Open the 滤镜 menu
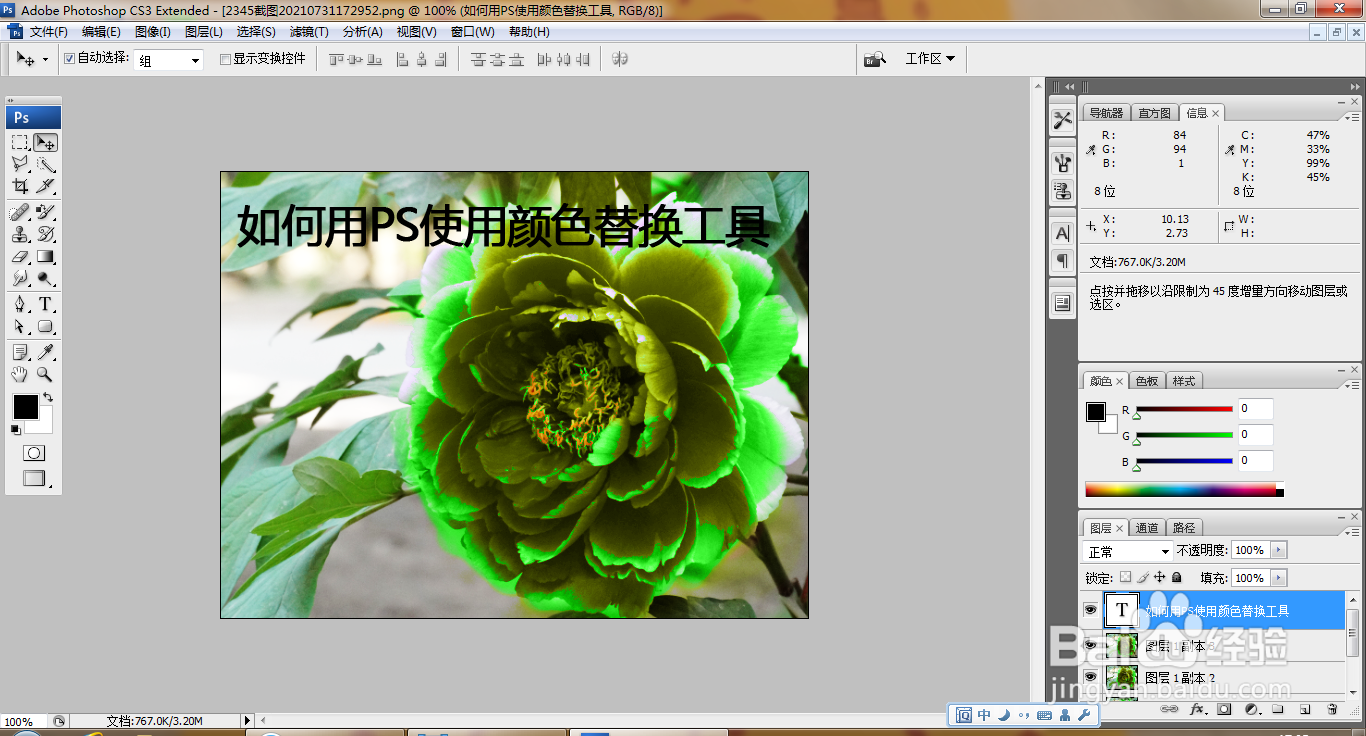This screenshot has height=736, width=1366. (x=308, y=31)
